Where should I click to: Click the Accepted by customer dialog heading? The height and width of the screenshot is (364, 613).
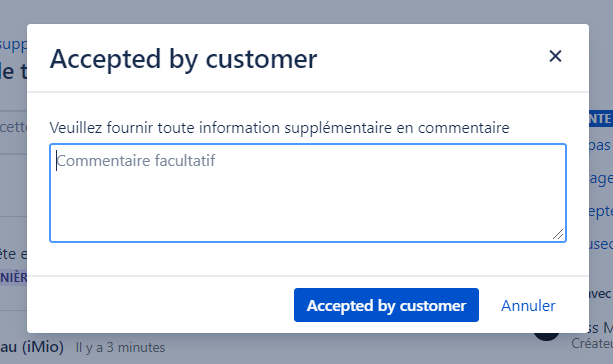pyautogui.click(x=183, y=59)
